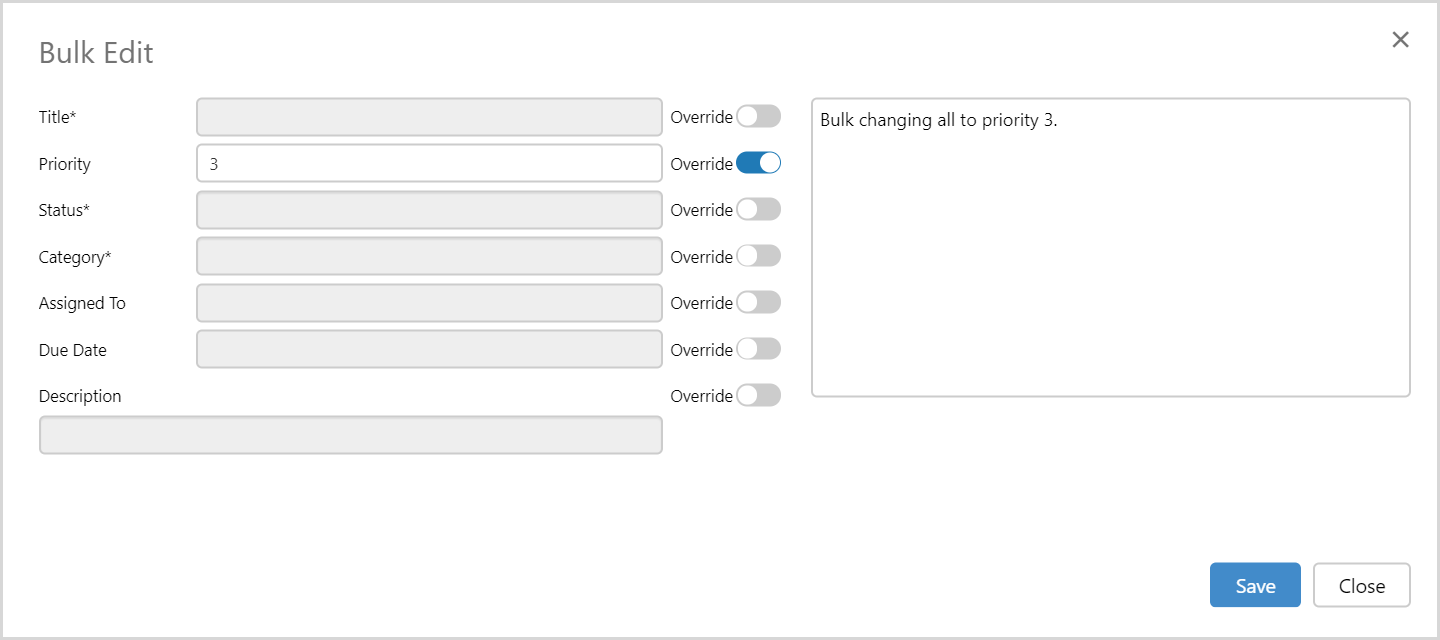The width and height of the screenshot is (1440, 640).
Task: Close the Bulk Edit dialog with X
Action: (x=1400, y=40)
